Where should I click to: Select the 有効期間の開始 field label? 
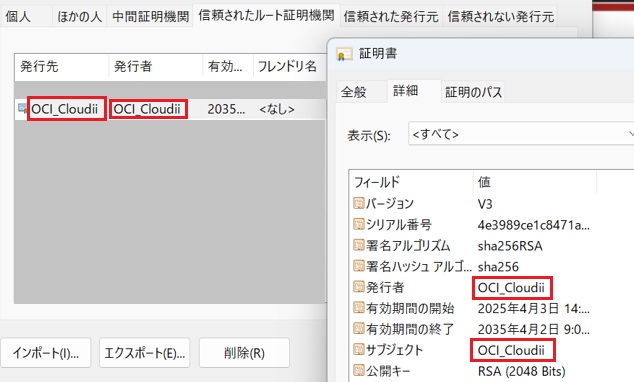coord(410,308)
